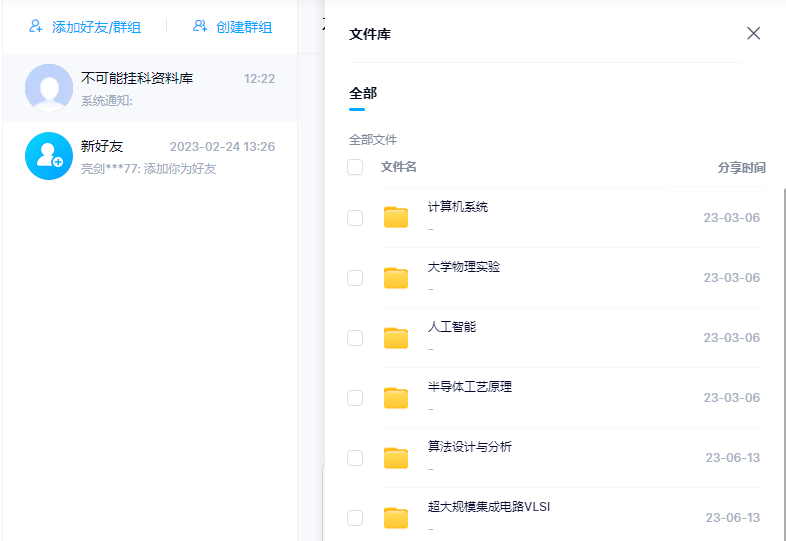Click the share date of 算法设计与分析
This screenshot has width=786, height=541.
(733, 458)
